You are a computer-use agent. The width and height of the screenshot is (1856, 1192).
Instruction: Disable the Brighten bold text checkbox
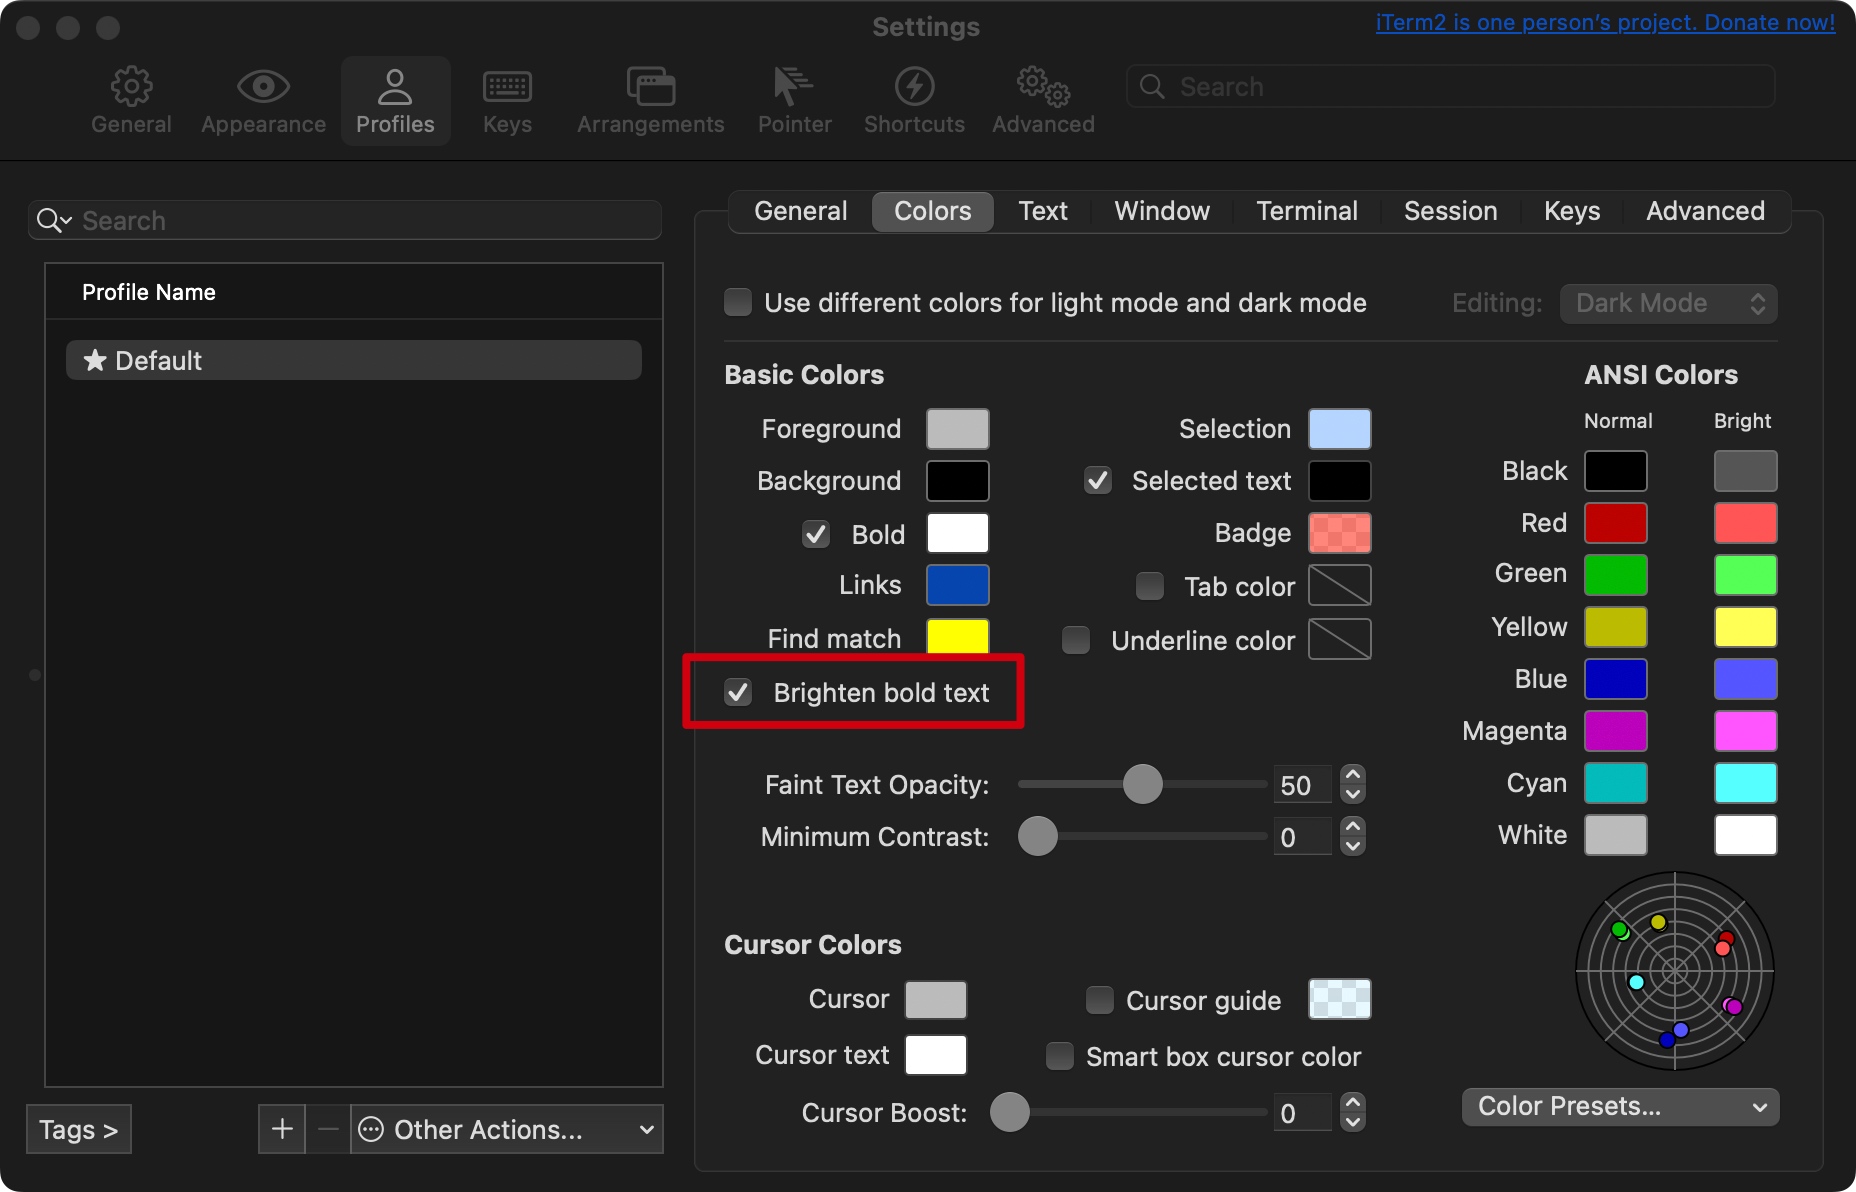738,692
